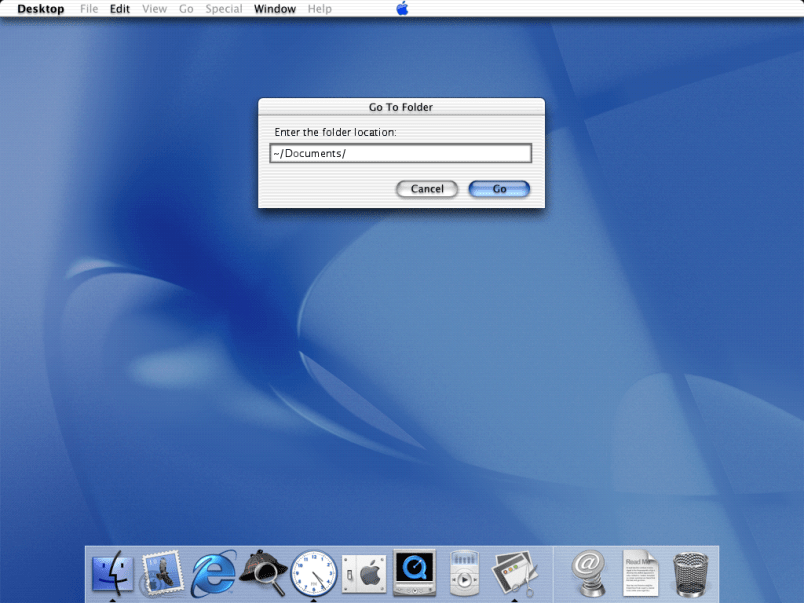Screen dimensions: 804x603
Task: Open the Window menu
Action: point(274,9)
